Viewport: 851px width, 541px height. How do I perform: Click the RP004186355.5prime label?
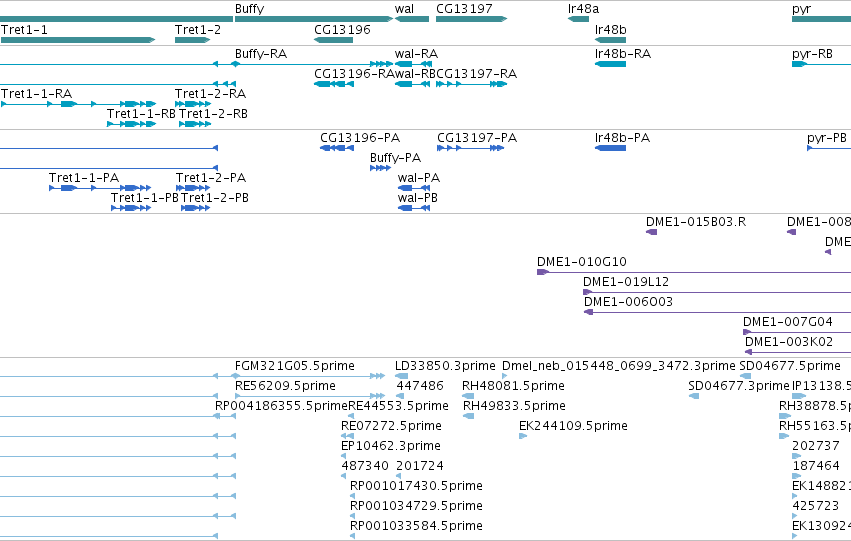point(281,406)
